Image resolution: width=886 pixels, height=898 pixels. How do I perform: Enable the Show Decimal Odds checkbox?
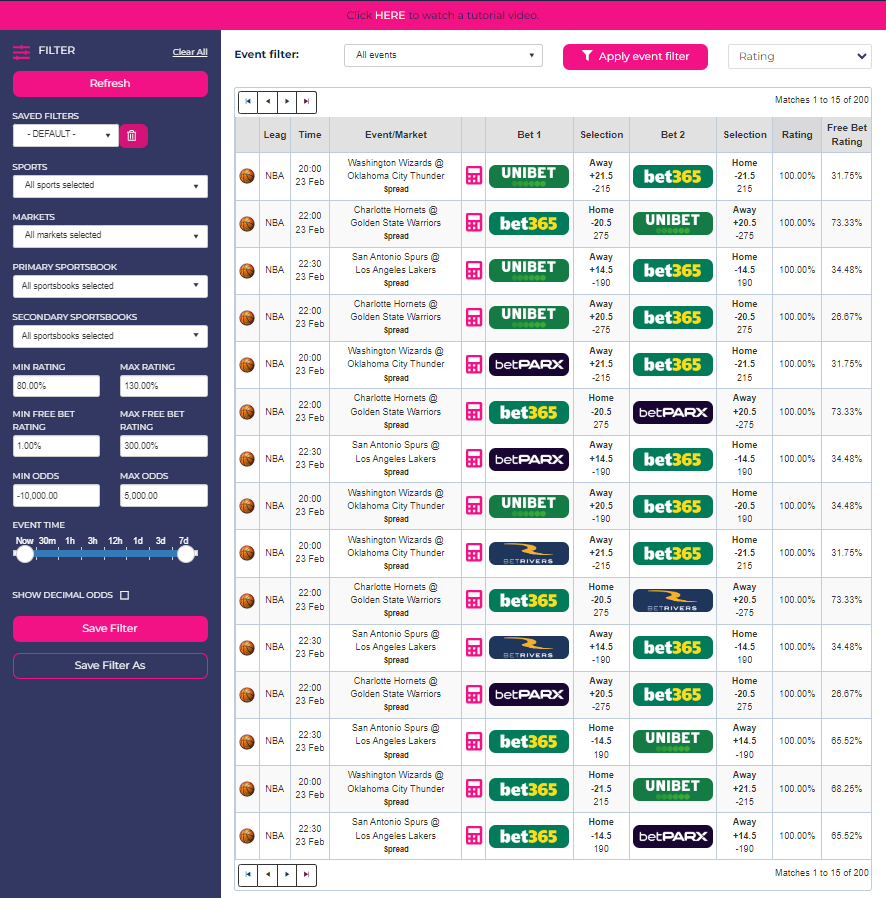(x=124, y=595)
